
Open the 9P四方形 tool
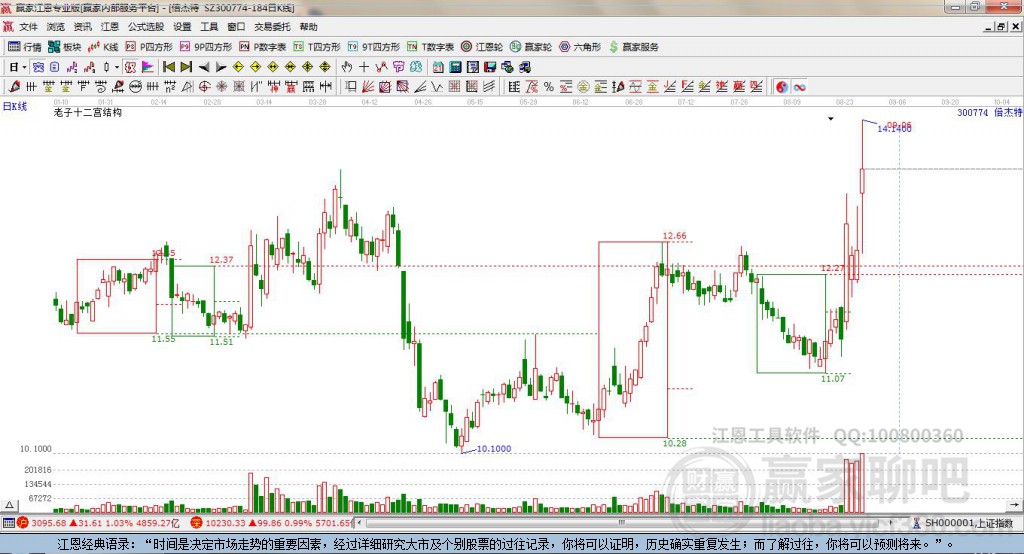(206, 47)
